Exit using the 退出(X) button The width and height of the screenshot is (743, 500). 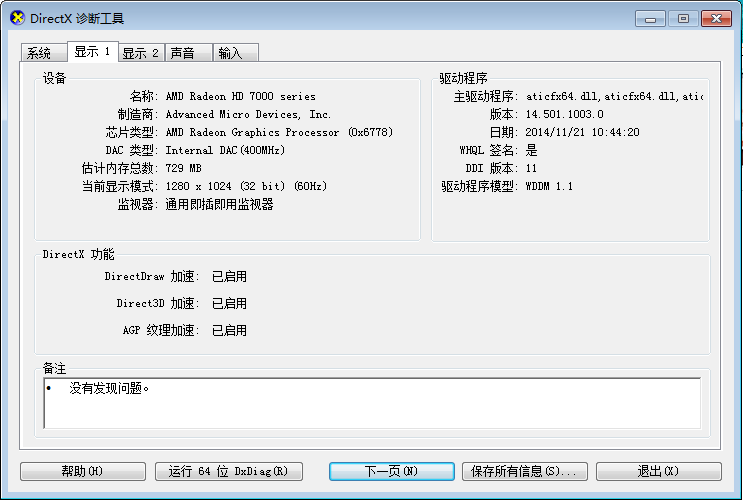coord(659,471)
